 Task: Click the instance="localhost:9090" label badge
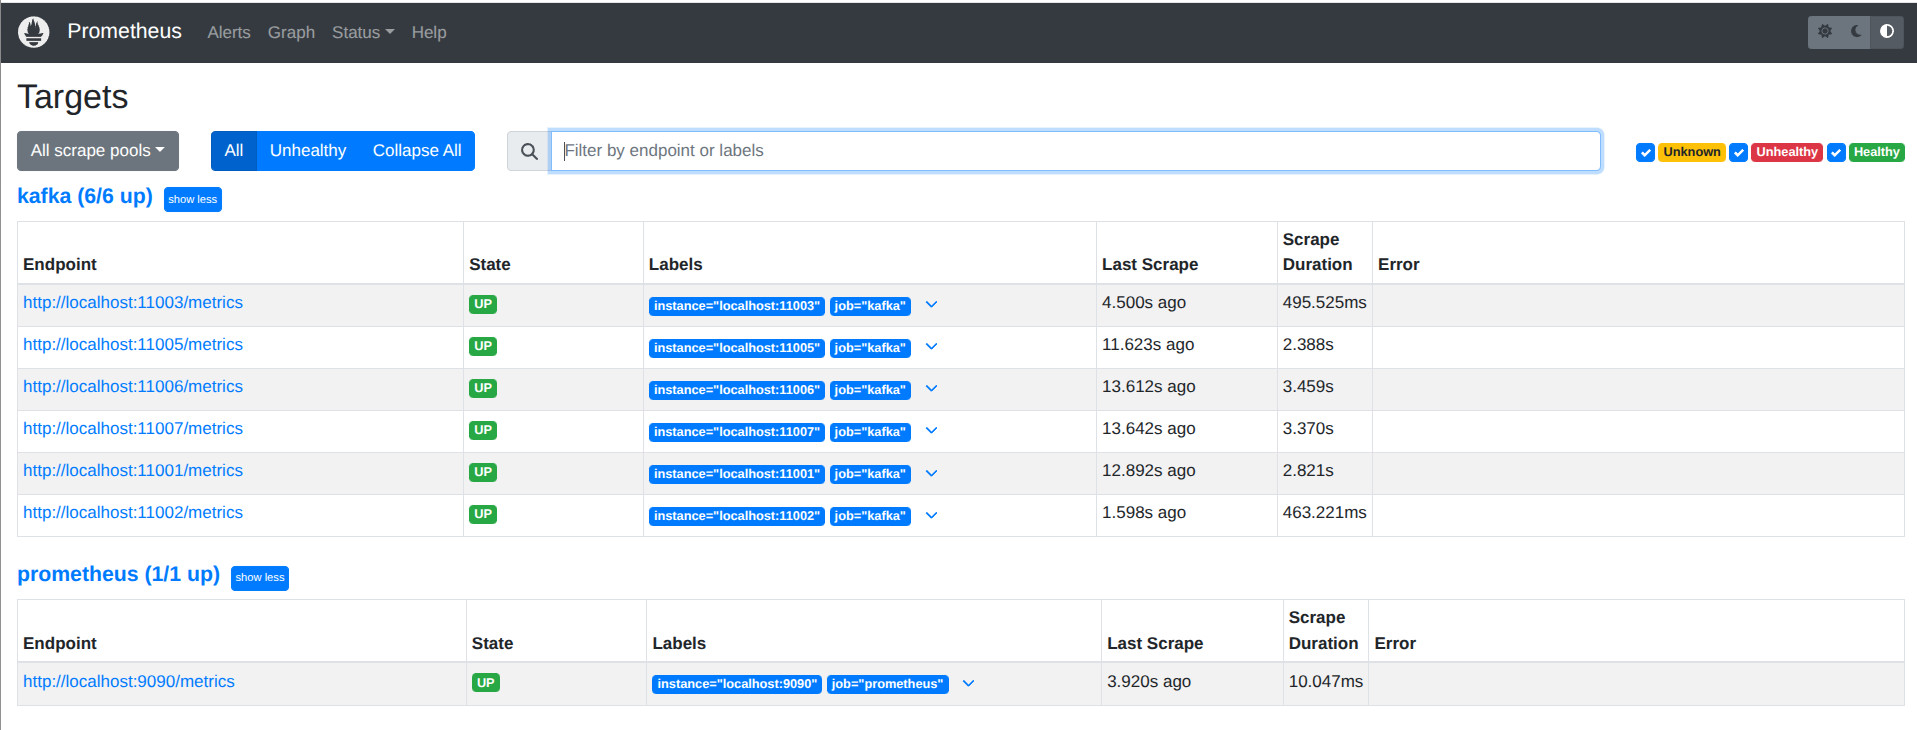point(737,684)
